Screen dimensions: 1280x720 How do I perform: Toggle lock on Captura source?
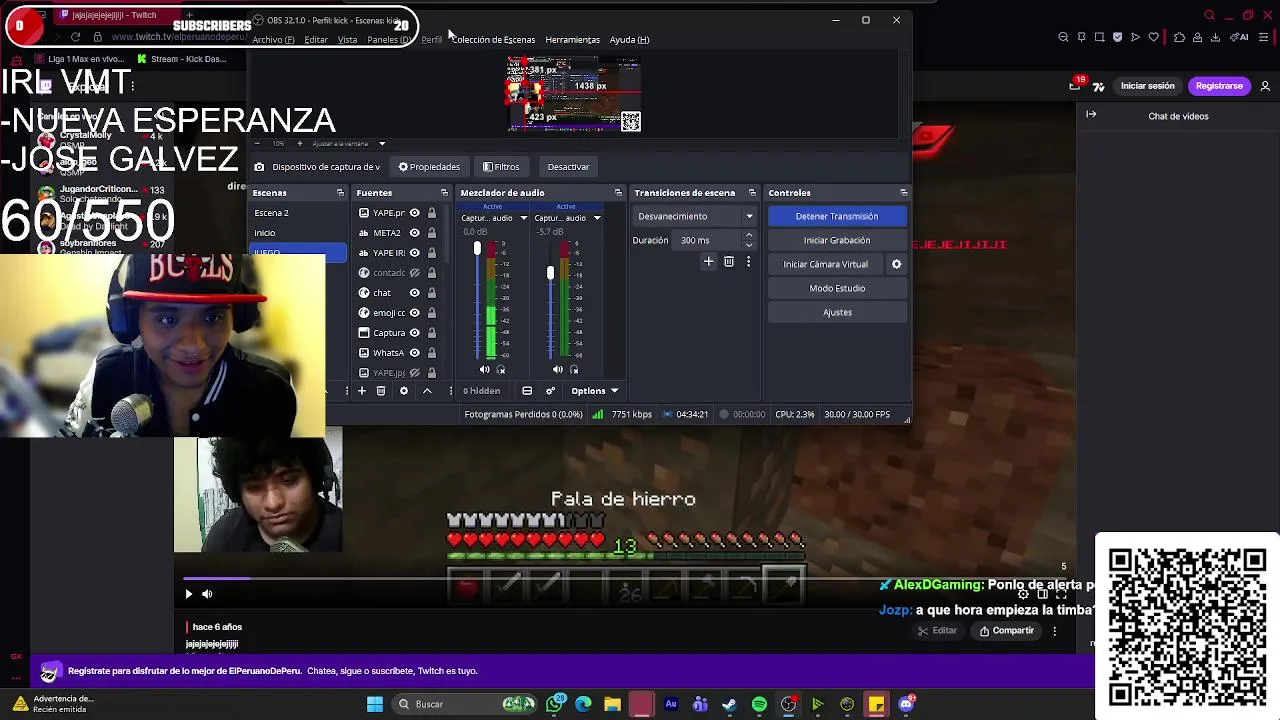tap(432, 333)
